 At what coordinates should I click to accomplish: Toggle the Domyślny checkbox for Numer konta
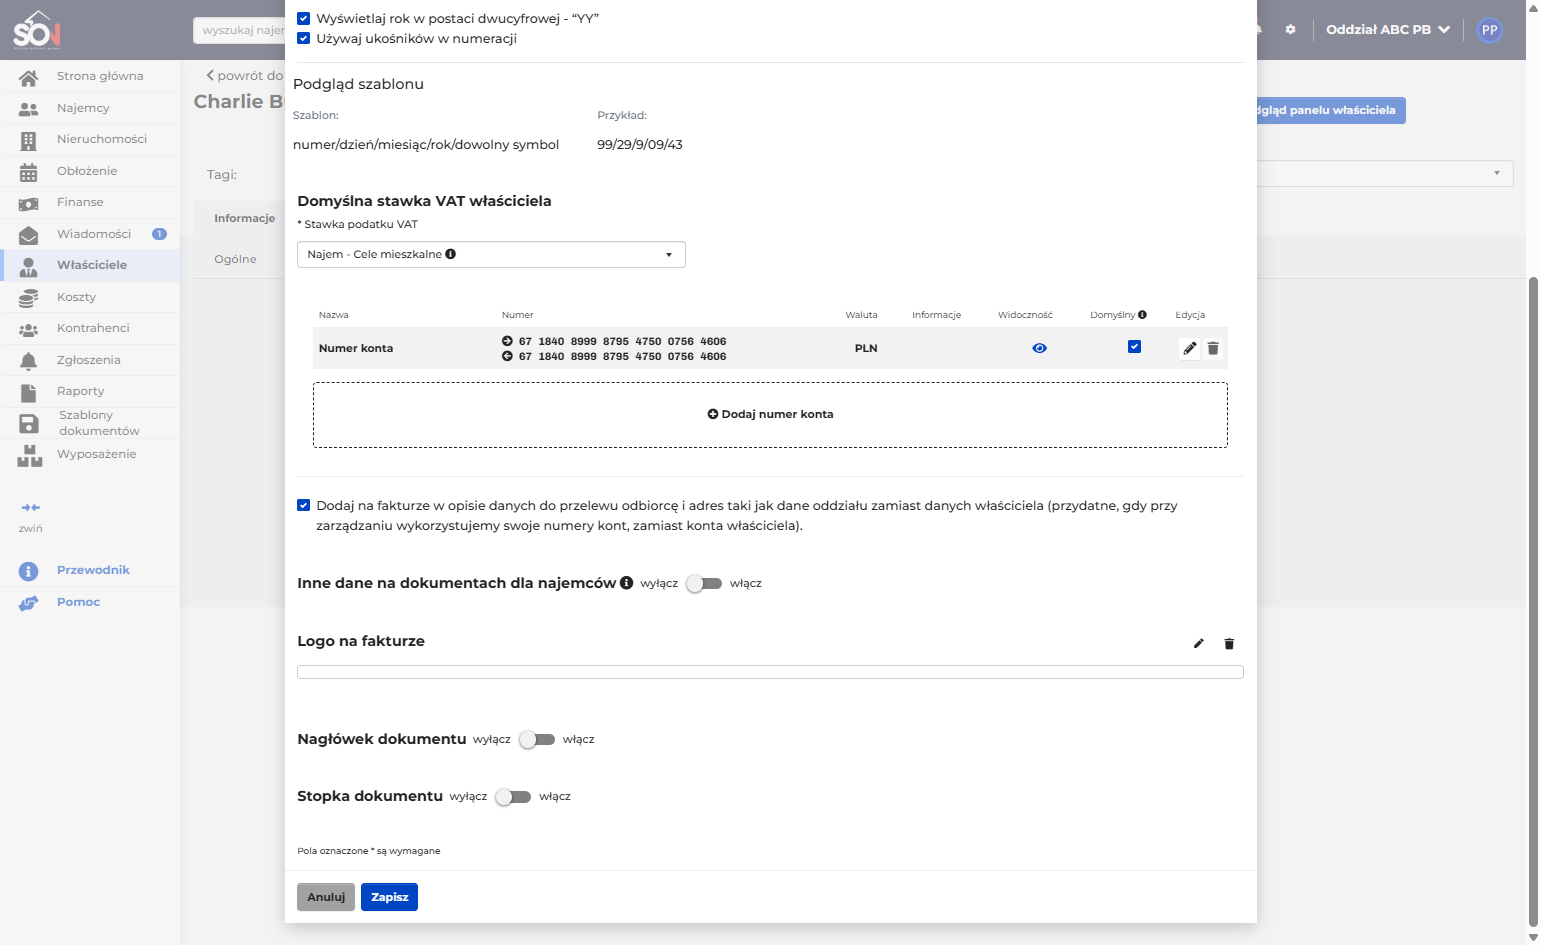pyautogui.click(x=1134, y=346)
